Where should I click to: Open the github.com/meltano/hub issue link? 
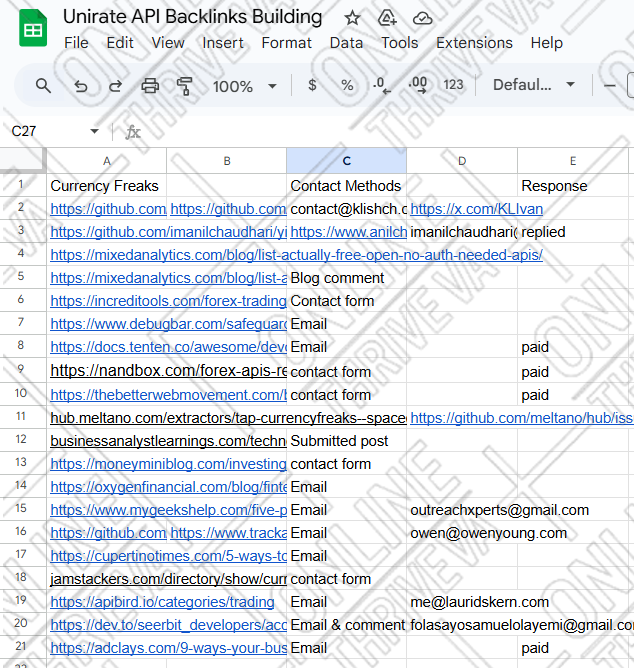pos(522,418)
